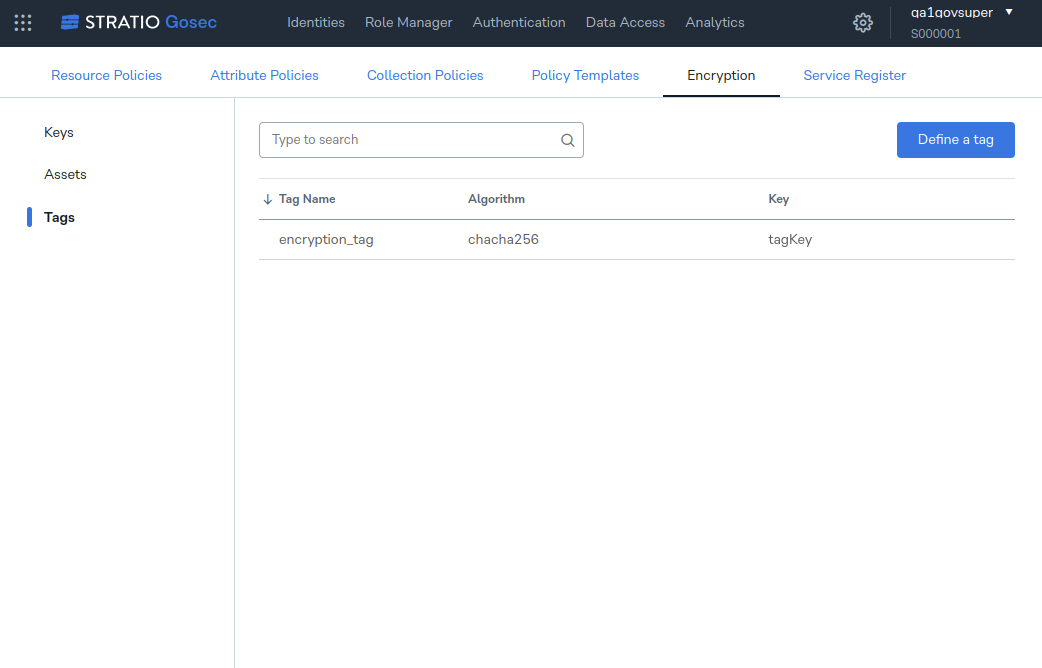This screenshot has width=1042, height=668.
Task: Open the Role Manager menu
Action: 408,22
